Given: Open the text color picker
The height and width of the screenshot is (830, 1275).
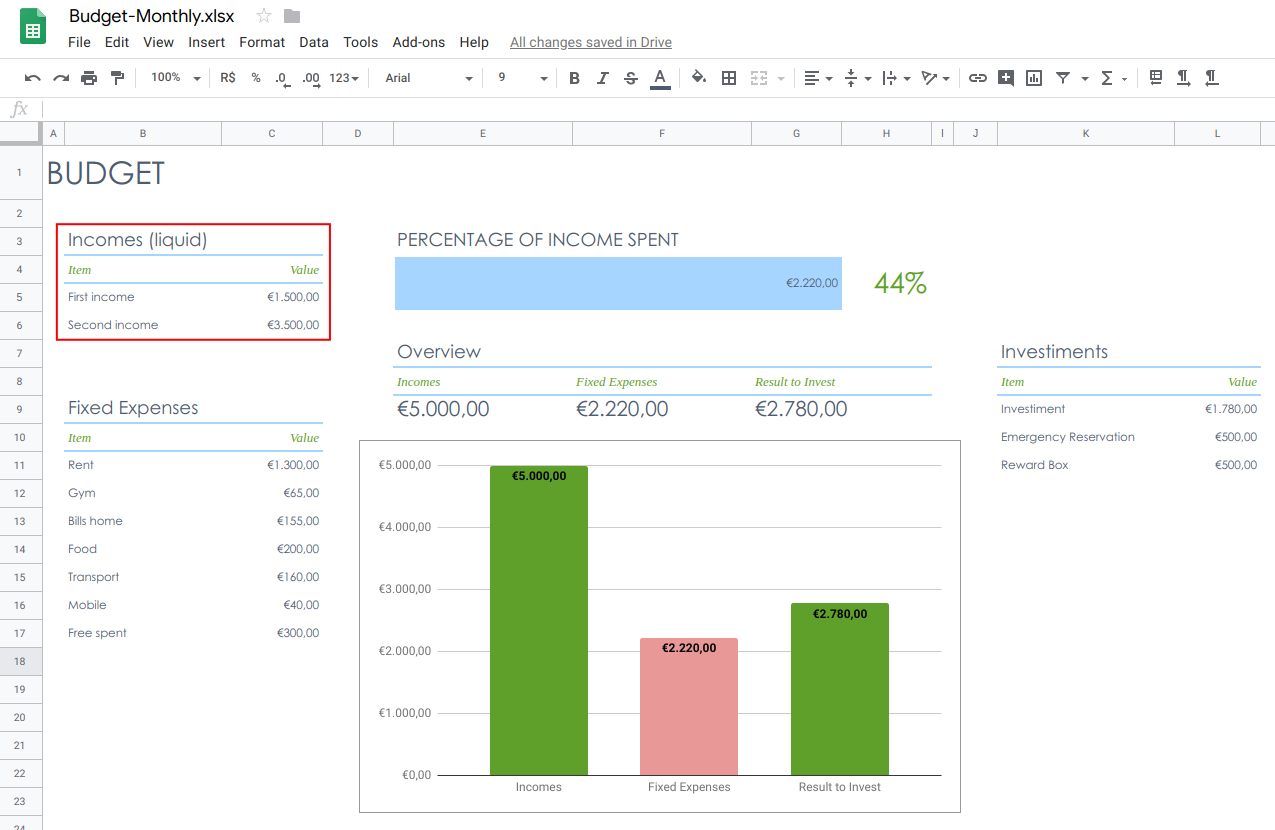Looking at the screenshot, I should pos(660,78).
